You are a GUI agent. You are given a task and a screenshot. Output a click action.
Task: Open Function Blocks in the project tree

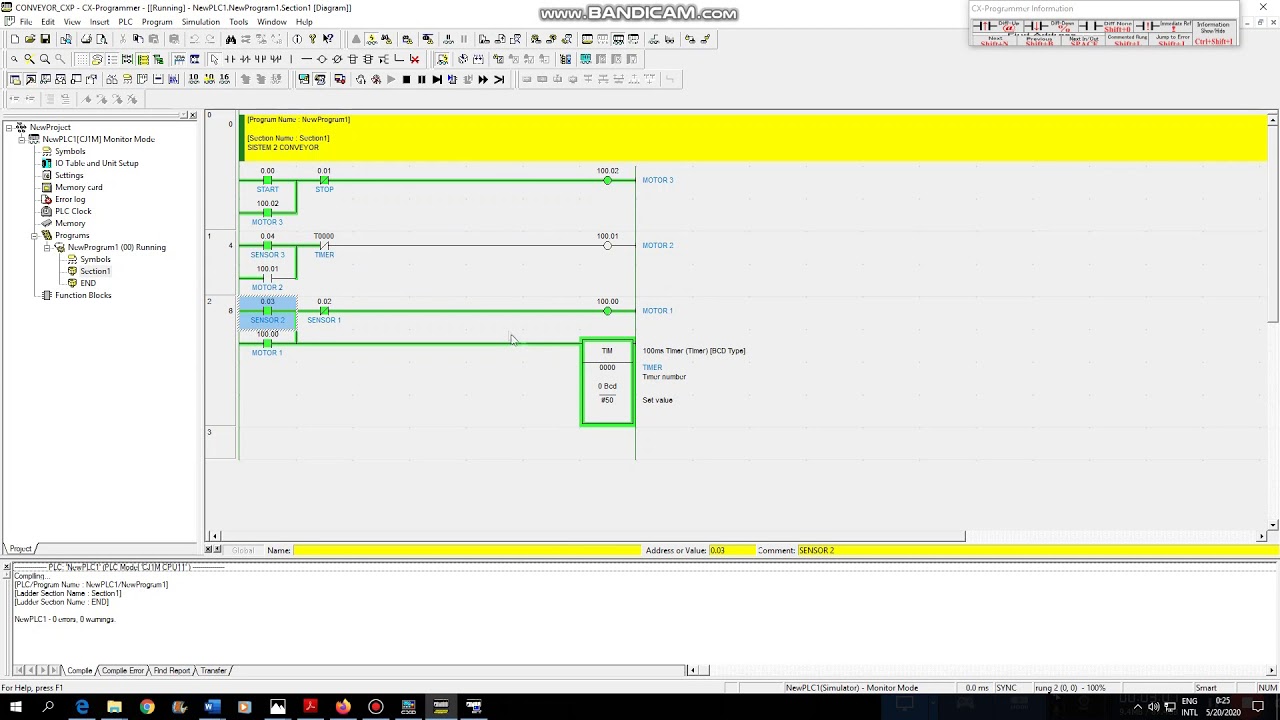[x=83, y=295]
